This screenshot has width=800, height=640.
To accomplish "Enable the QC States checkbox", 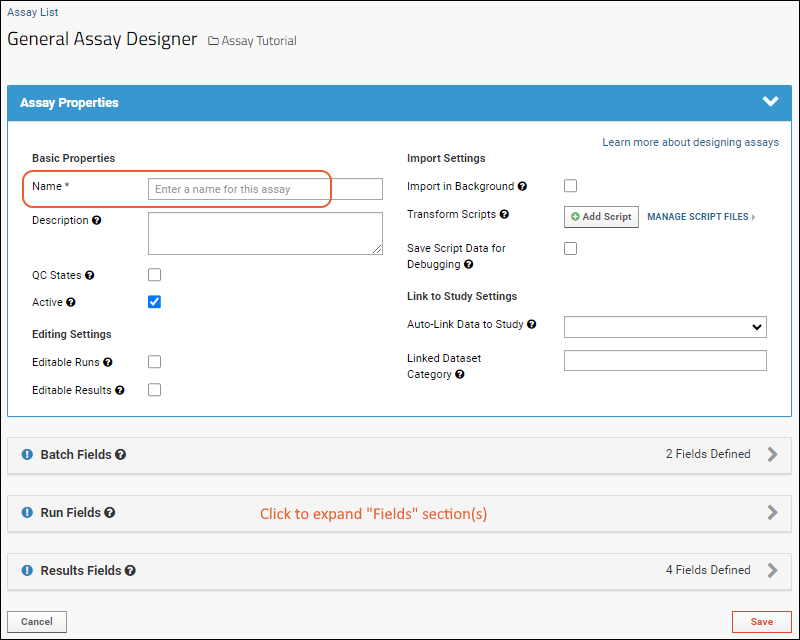I will coord(155,275).
